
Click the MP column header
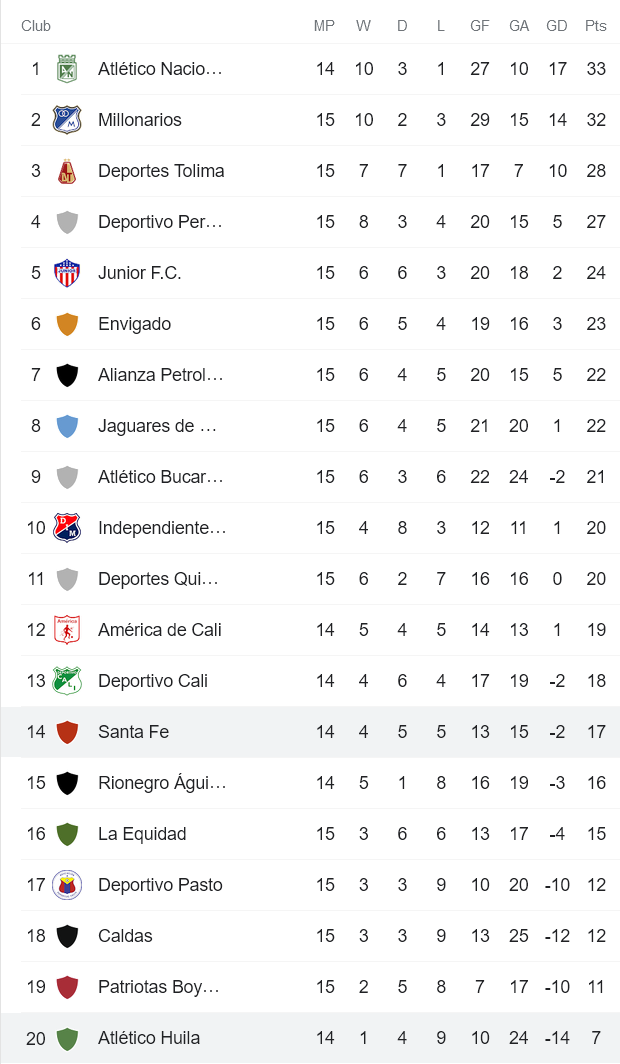pyautogui.click(x=325, y=27)
